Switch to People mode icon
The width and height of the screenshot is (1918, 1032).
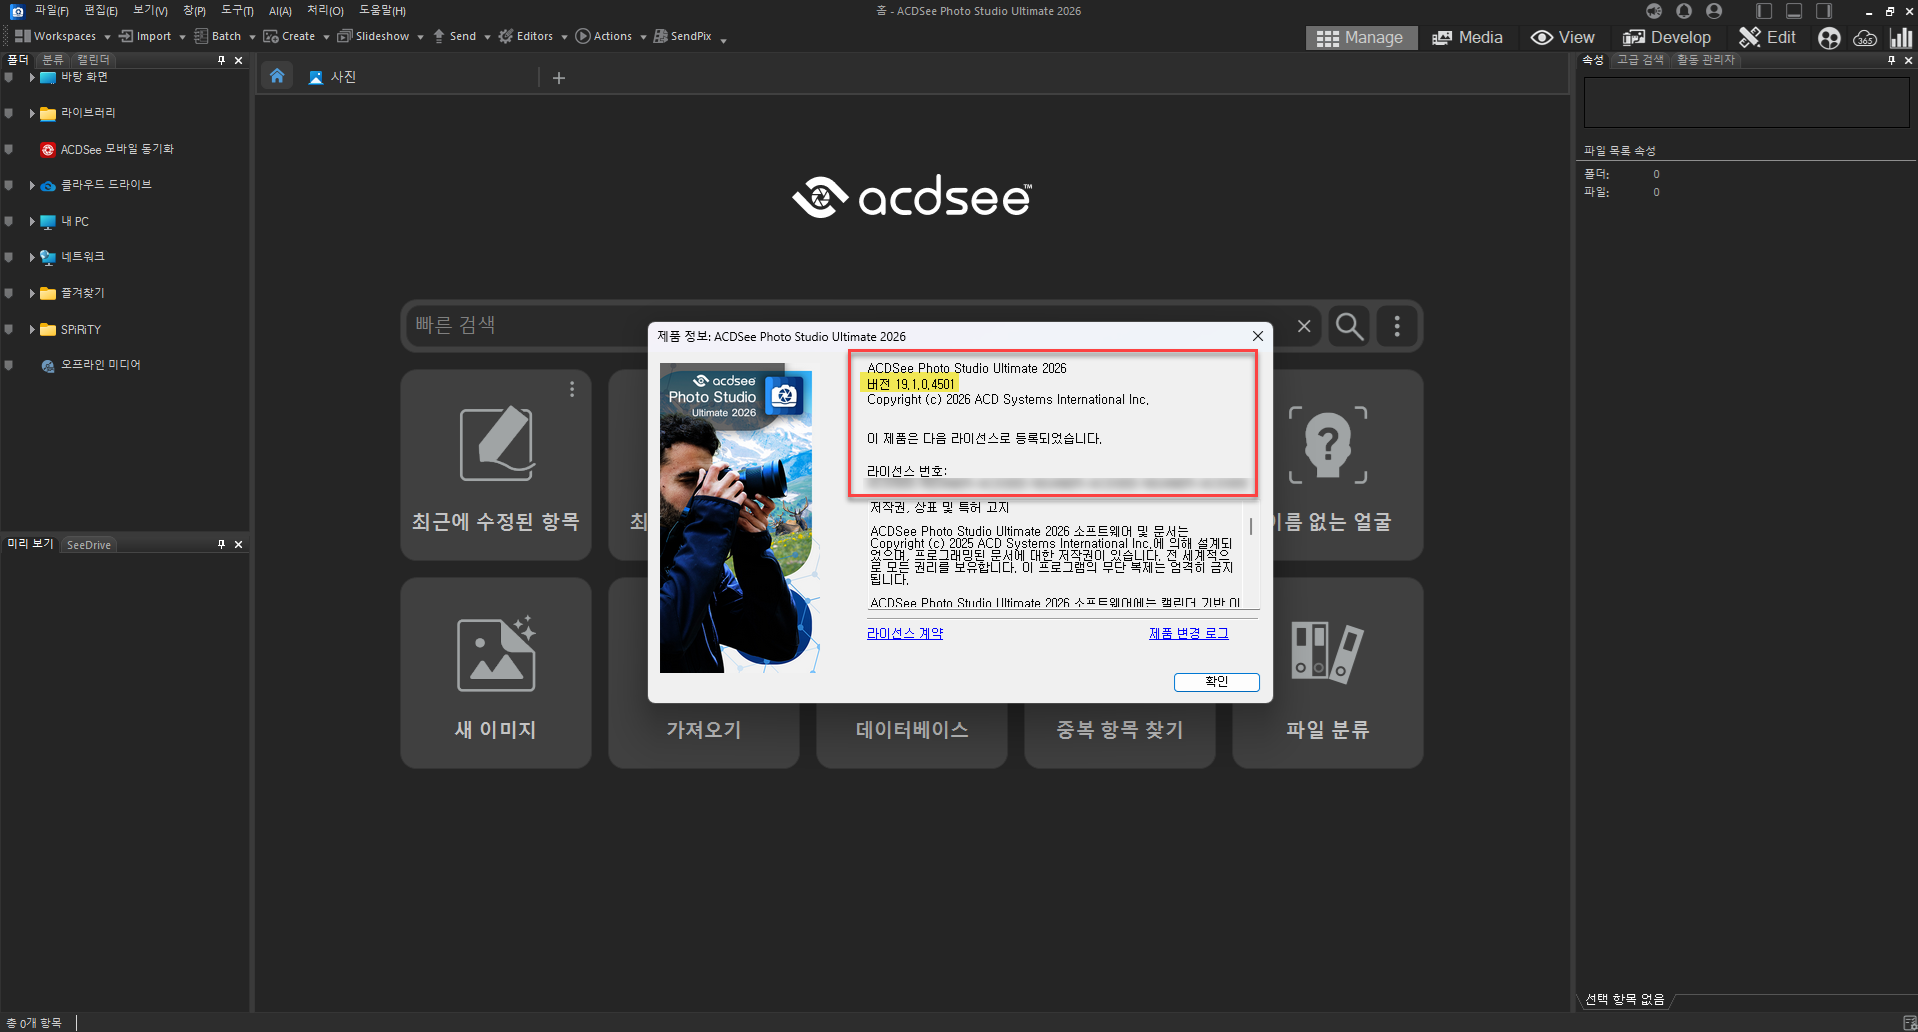tap(1829, 38)
